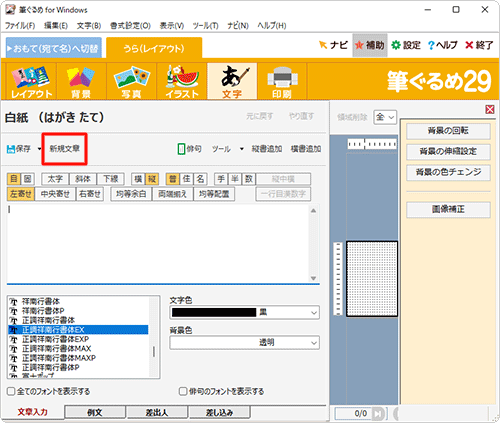Viewport: 500px width, 423px height.
Task: Open the 全 region dropdown
Action: pyautogui.click(x=385, y=117)
